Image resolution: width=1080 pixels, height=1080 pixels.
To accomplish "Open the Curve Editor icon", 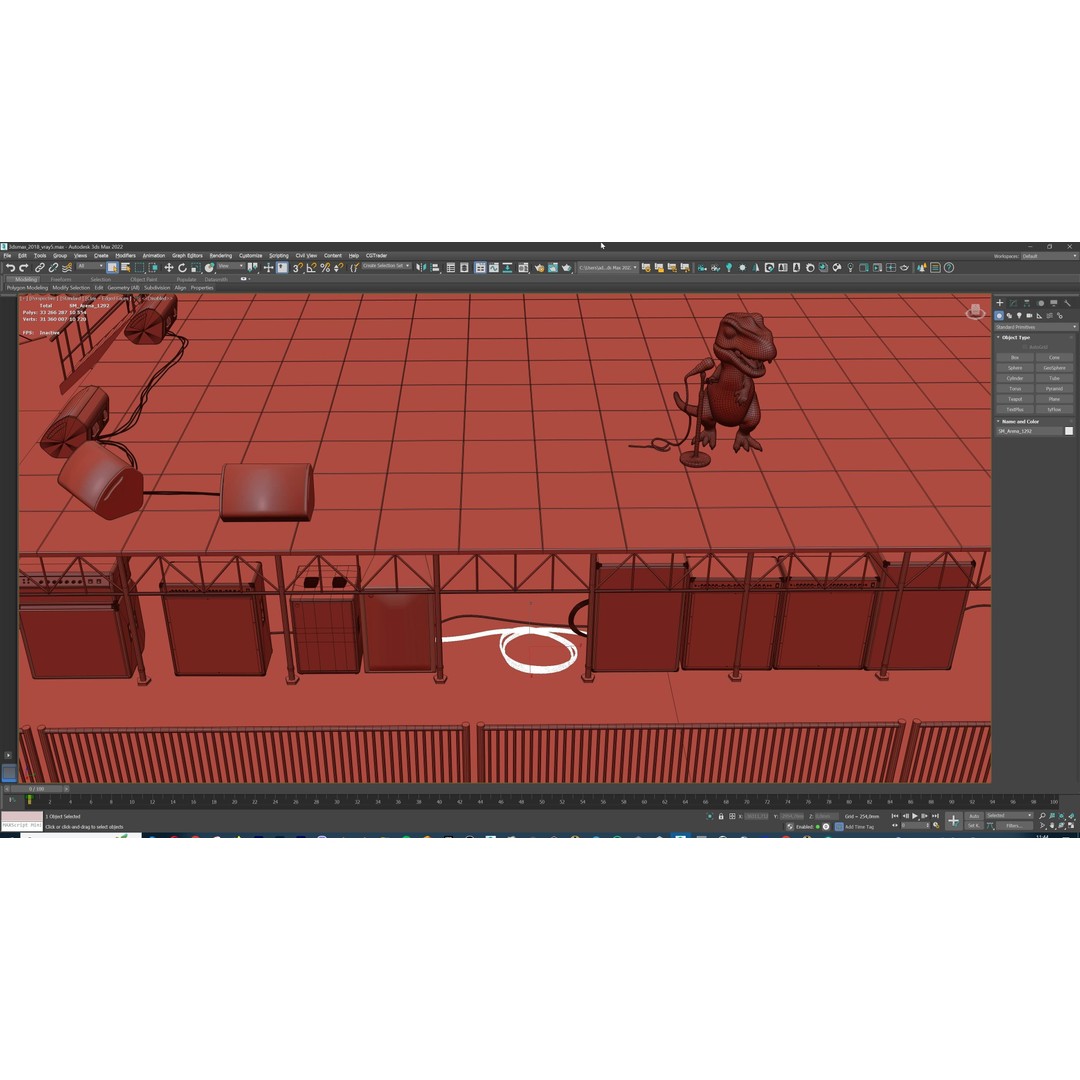I will [494, 267].
